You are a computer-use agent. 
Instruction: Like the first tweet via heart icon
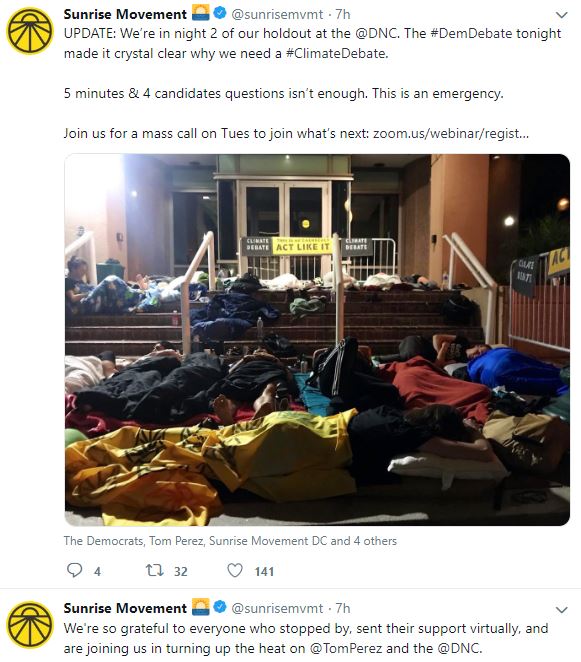235,570
